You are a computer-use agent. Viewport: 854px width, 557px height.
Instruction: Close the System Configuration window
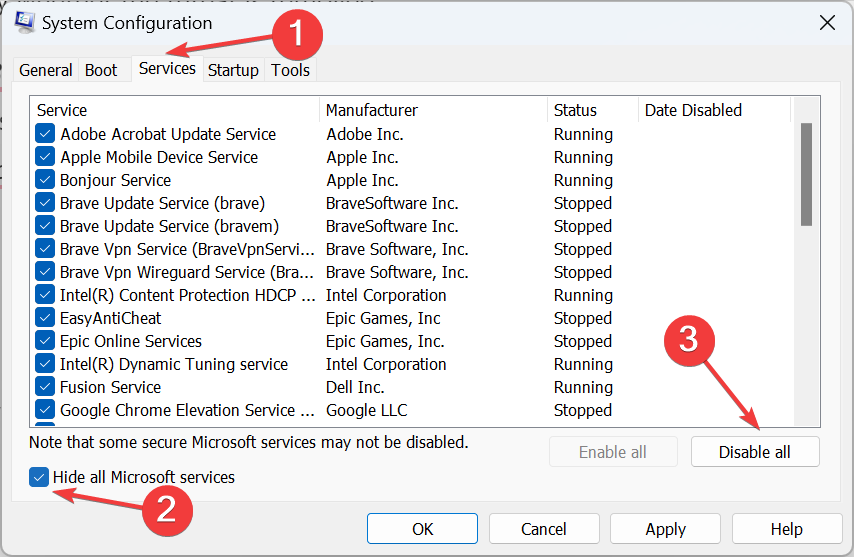coord(826,22)
